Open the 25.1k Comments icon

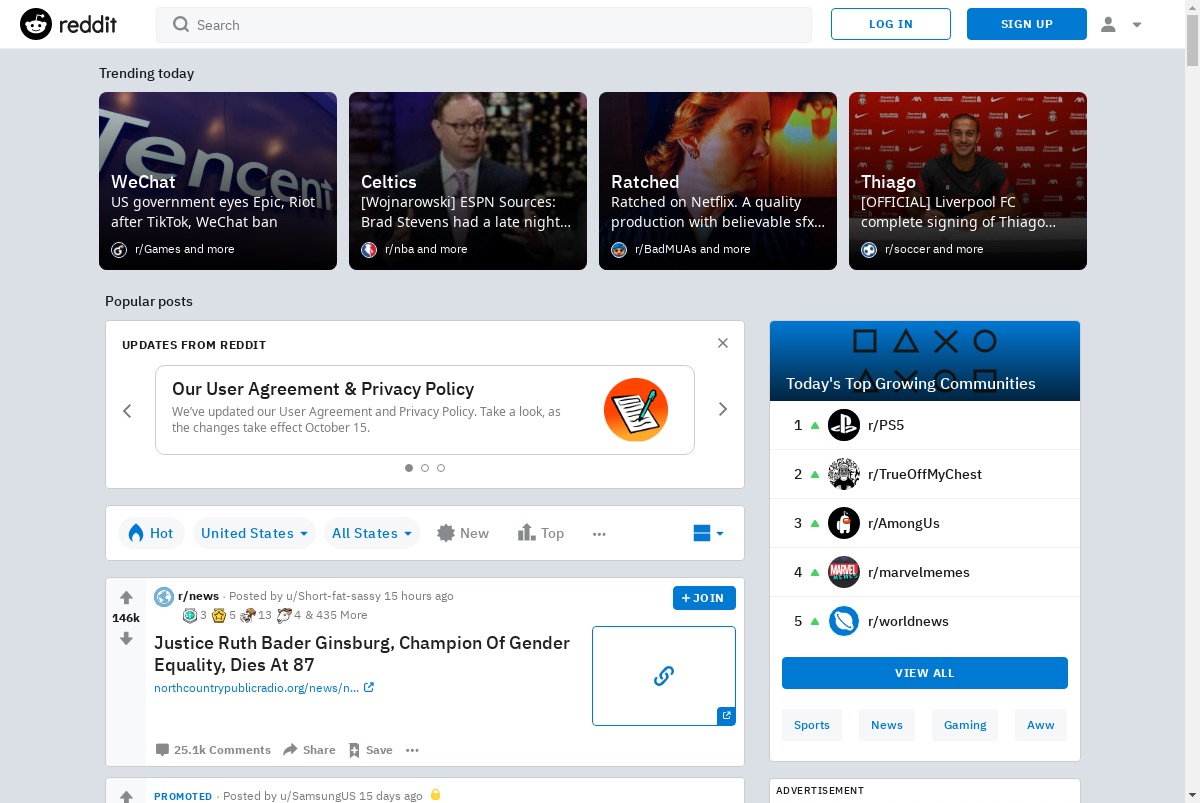click(x=162, y=750)
